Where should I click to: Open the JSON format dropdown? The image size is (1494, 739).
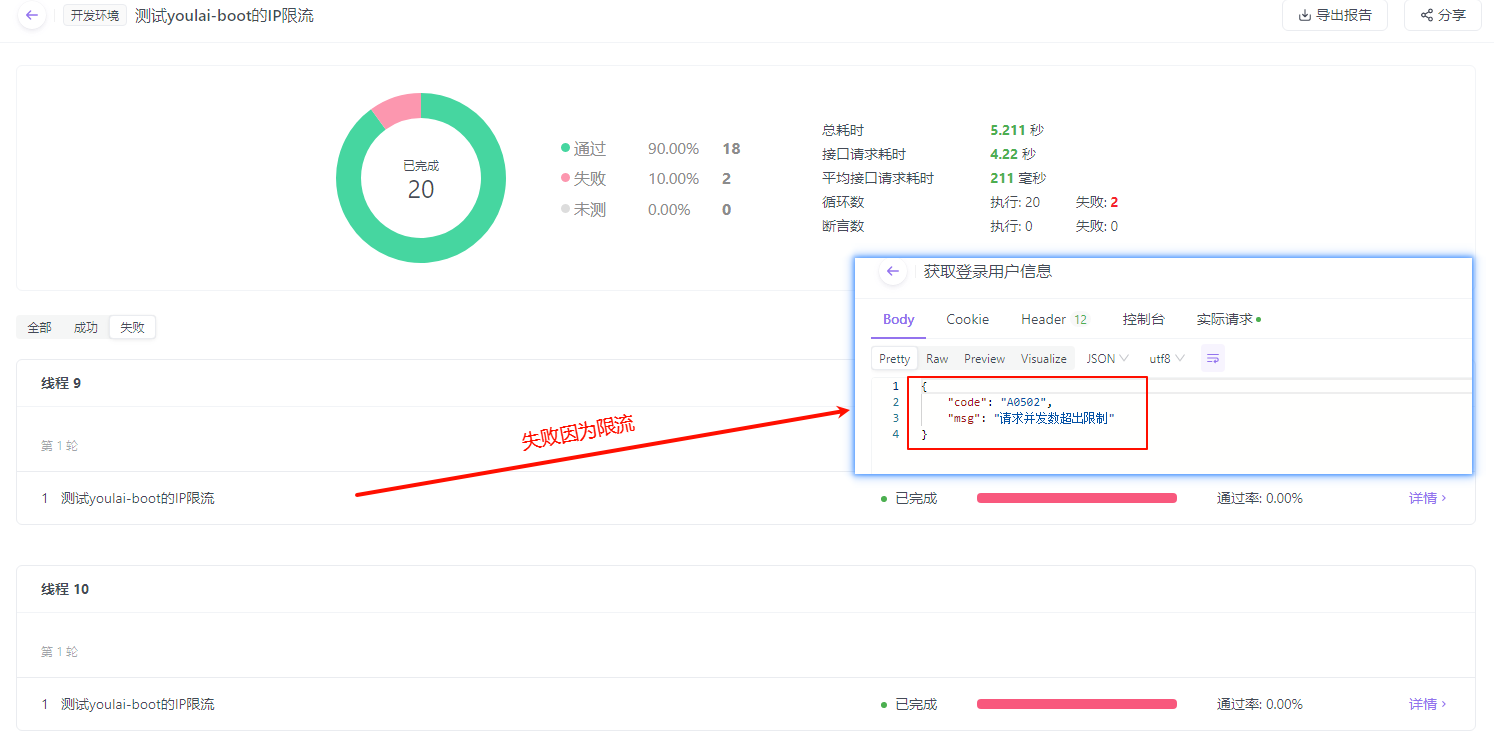click(x=1108, y=358)
